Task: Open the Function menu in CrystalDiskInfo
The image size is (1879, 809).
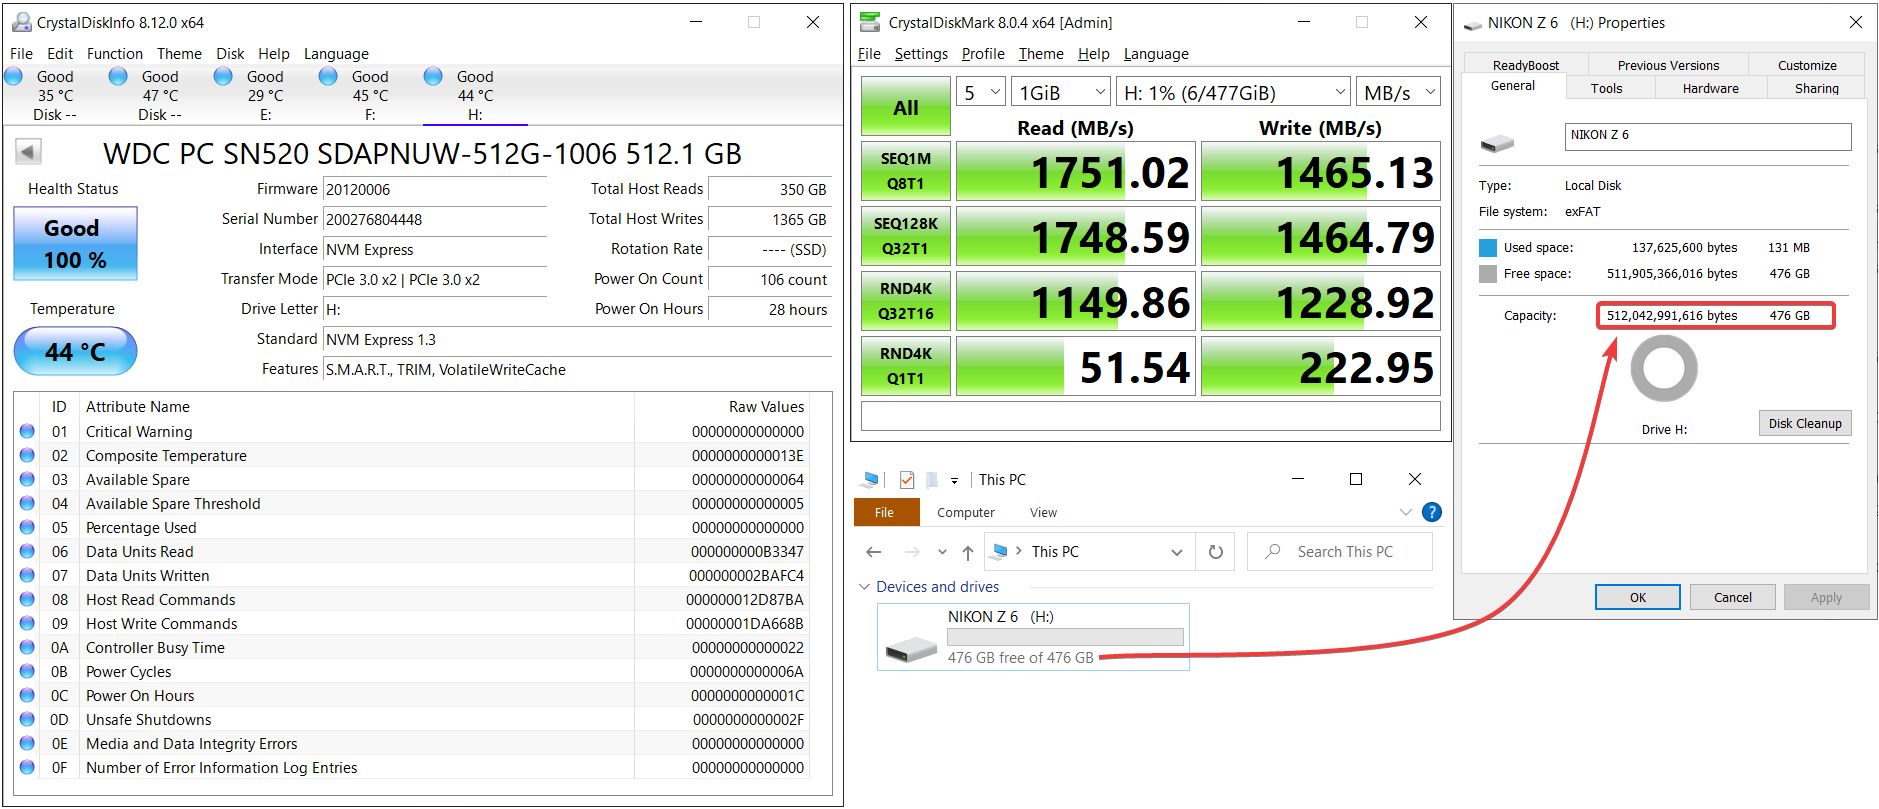Action: click(114, 54)
